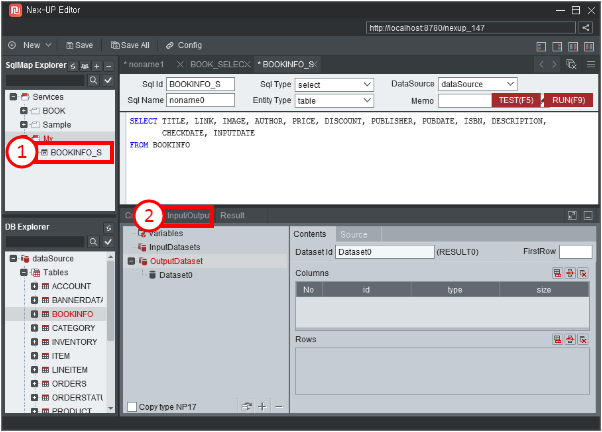Image resolution: width=602 pixels, height=432 pixels.
Task: Click the insert column icon in Columns
Action: [570, 273]
